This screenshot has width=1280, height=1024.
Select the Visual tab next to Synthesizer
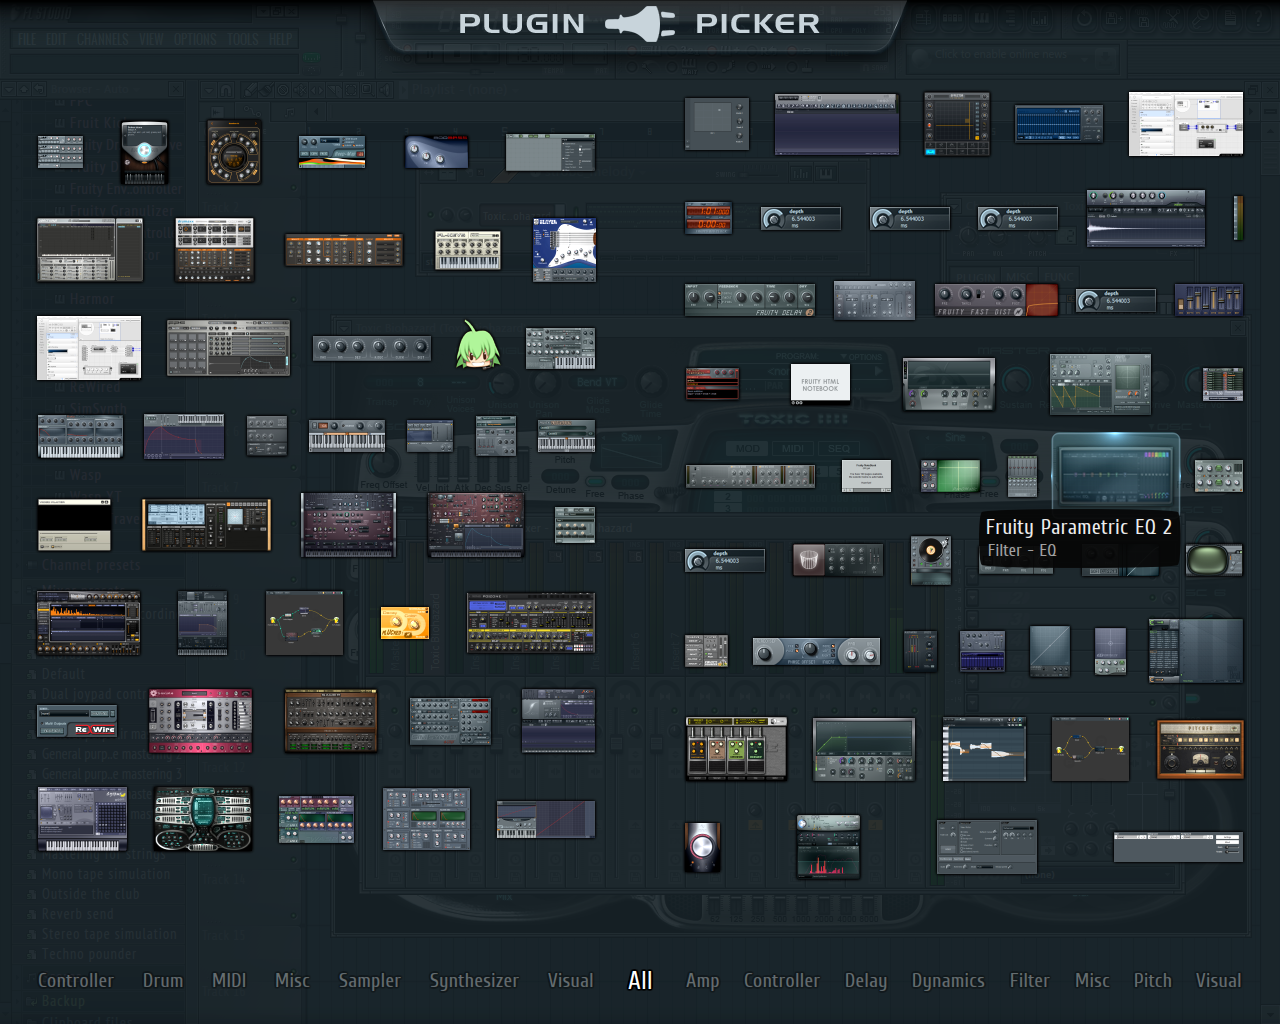point(570,981)
